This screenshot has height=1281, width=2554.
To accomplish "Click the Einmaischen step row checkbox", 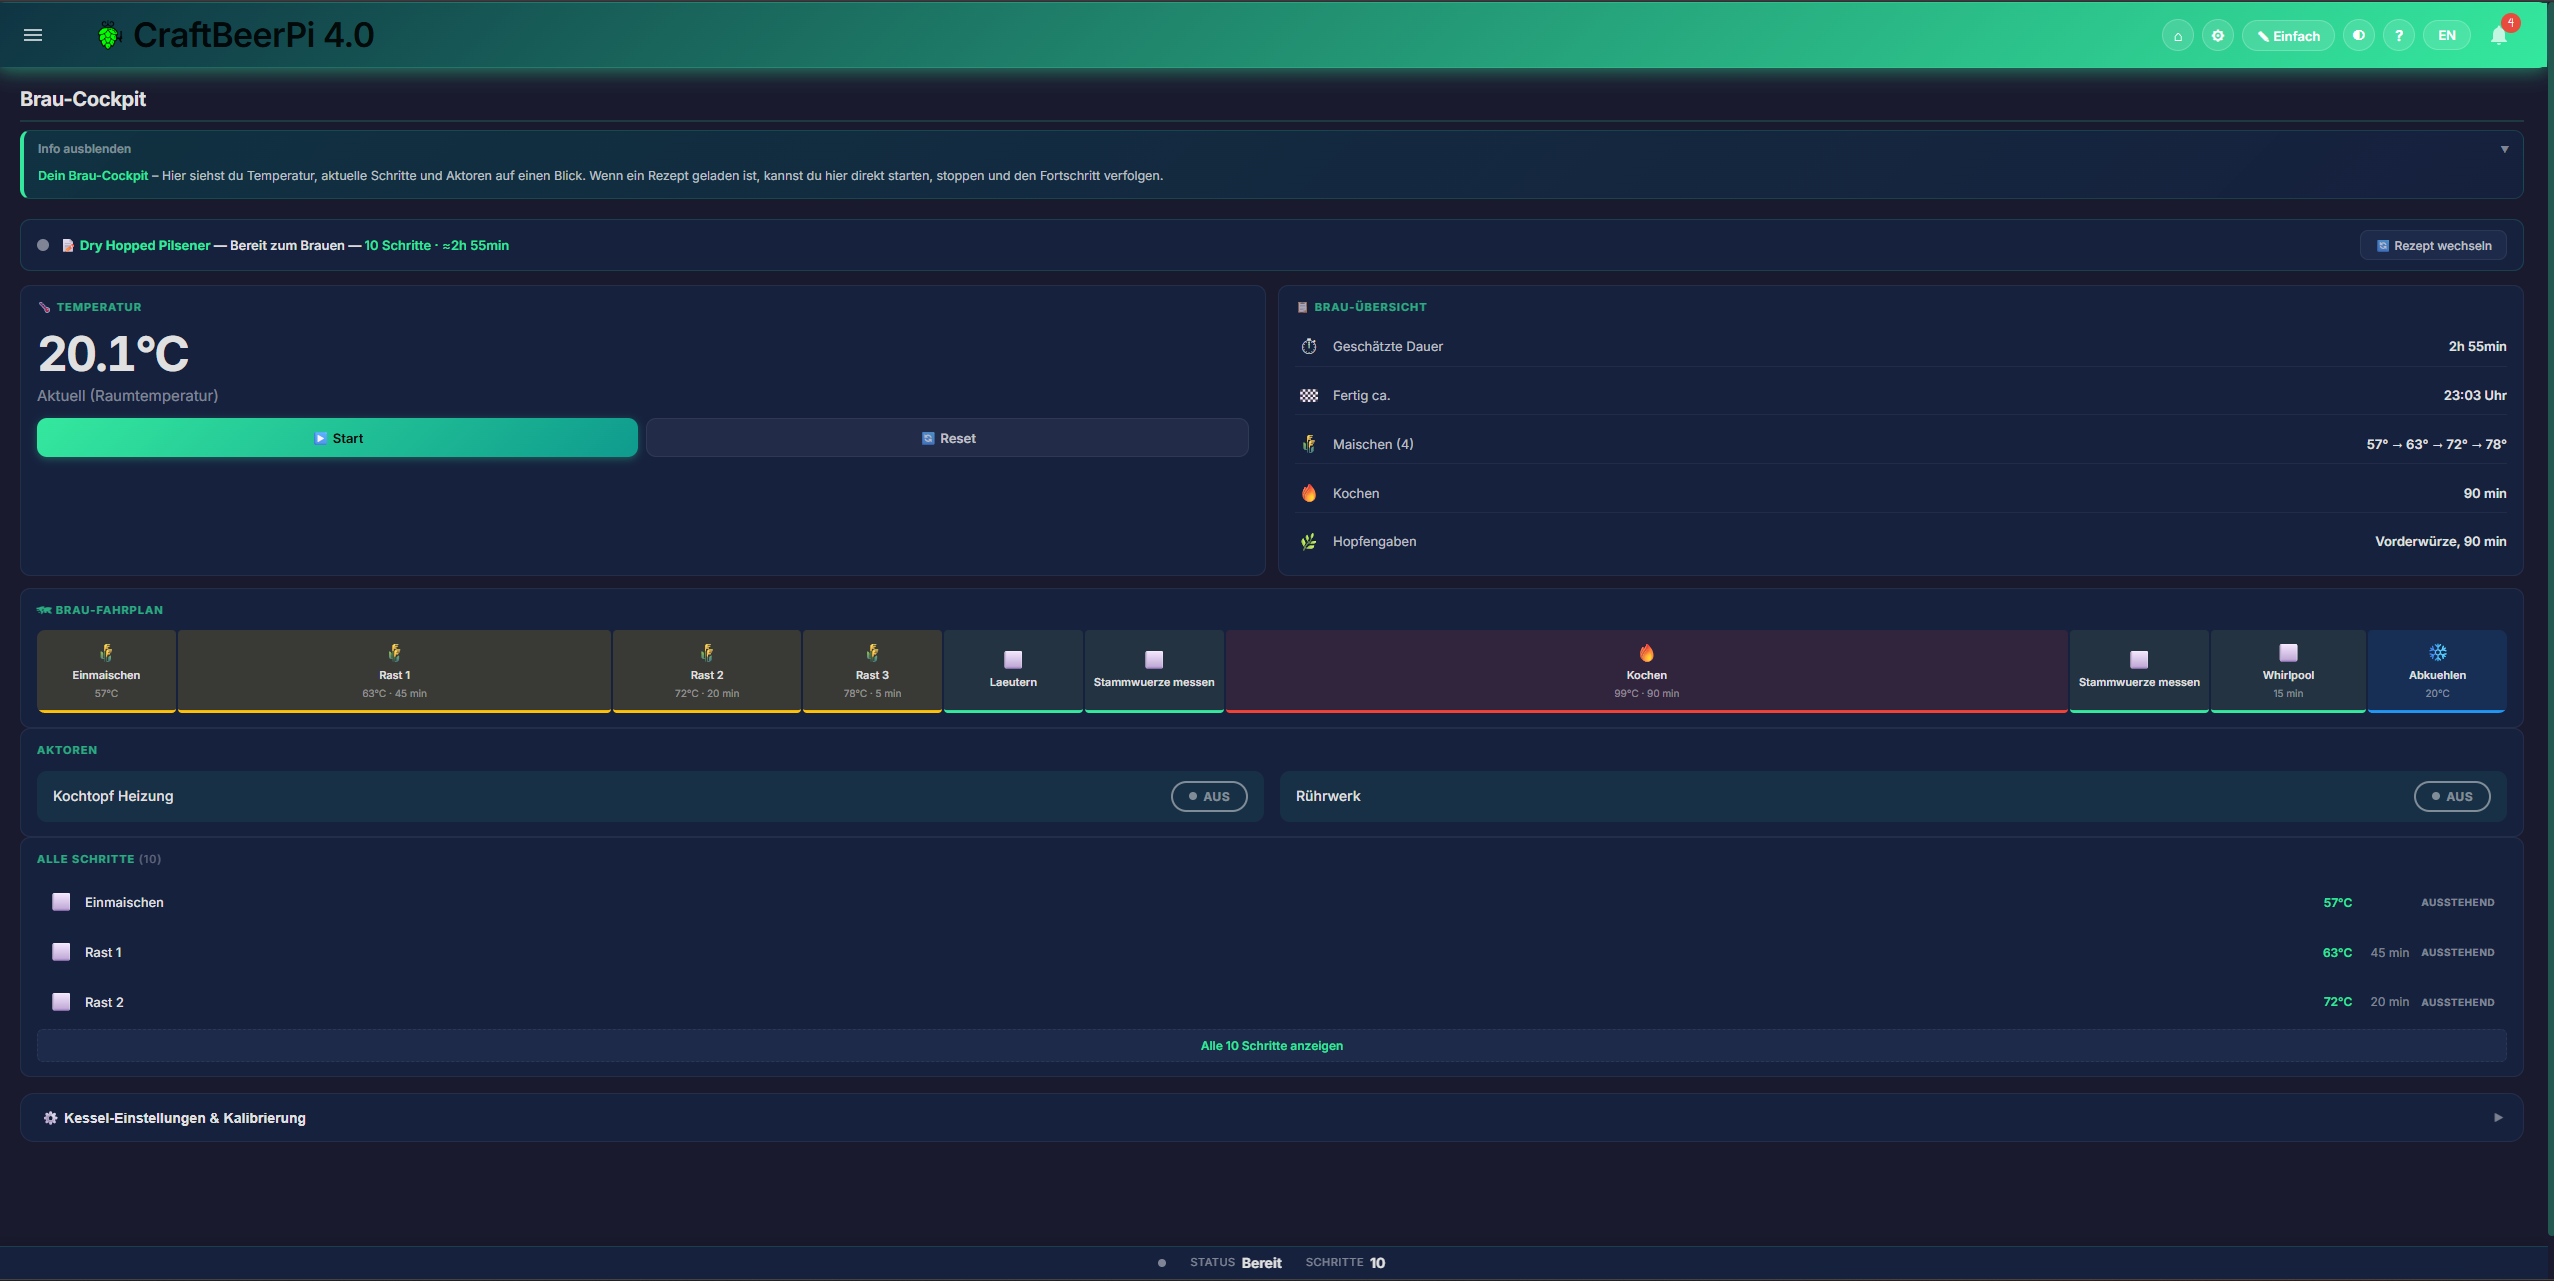I will coord(61,902).
